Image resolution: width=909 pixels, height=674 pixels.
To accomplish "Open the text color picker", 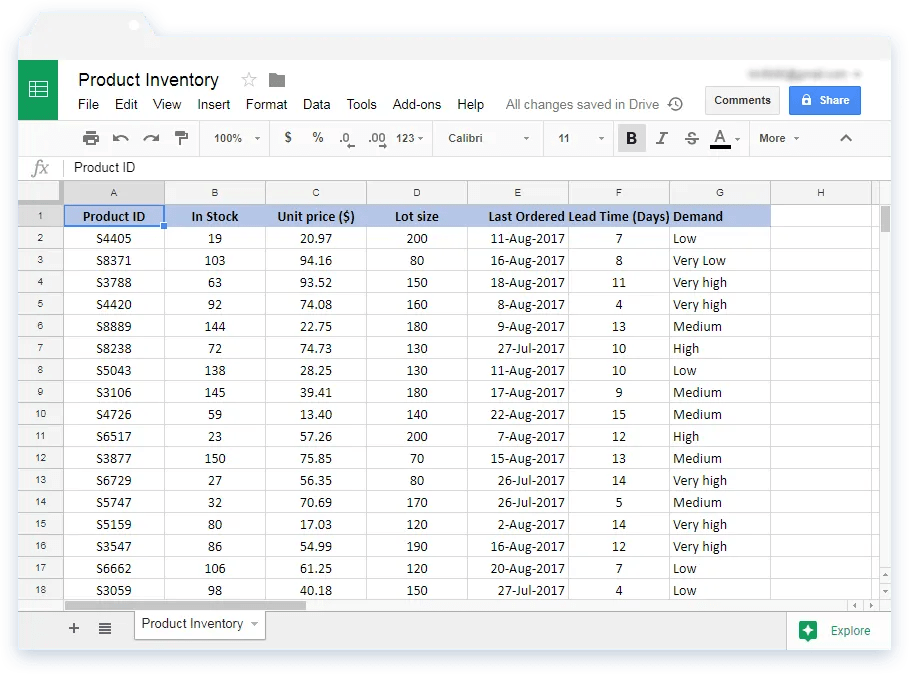I will coord(721,138).
